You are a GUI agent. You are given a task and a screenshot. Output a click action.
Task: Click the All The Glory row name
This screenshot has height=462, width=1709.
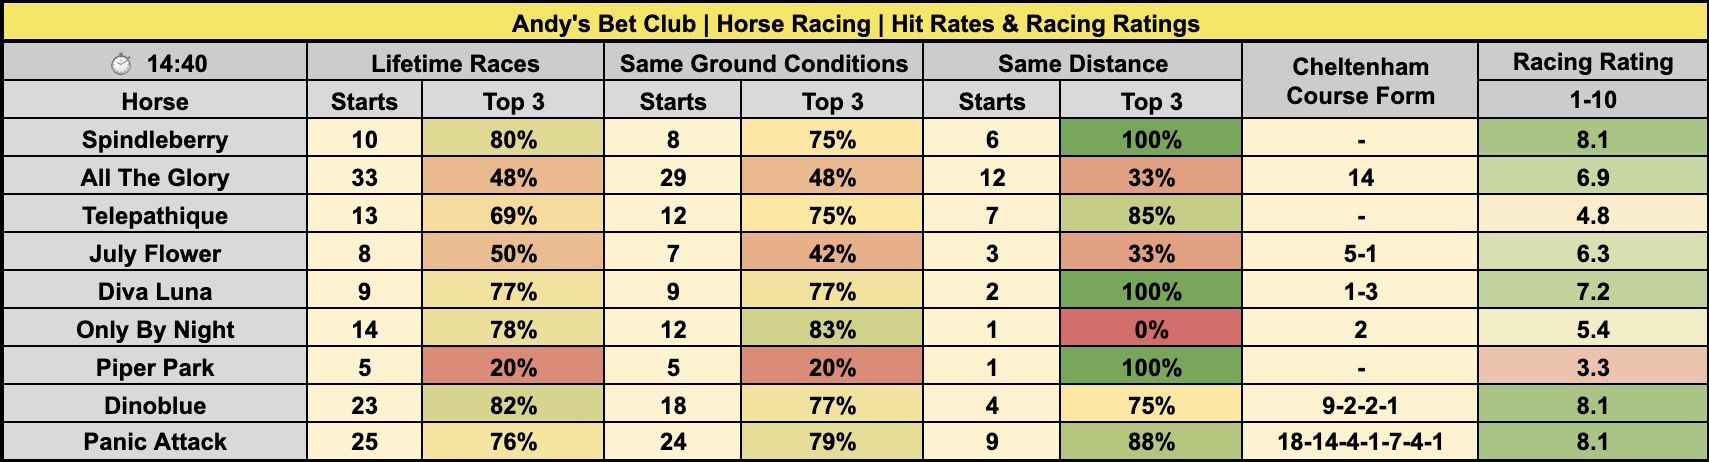[155, 178]
